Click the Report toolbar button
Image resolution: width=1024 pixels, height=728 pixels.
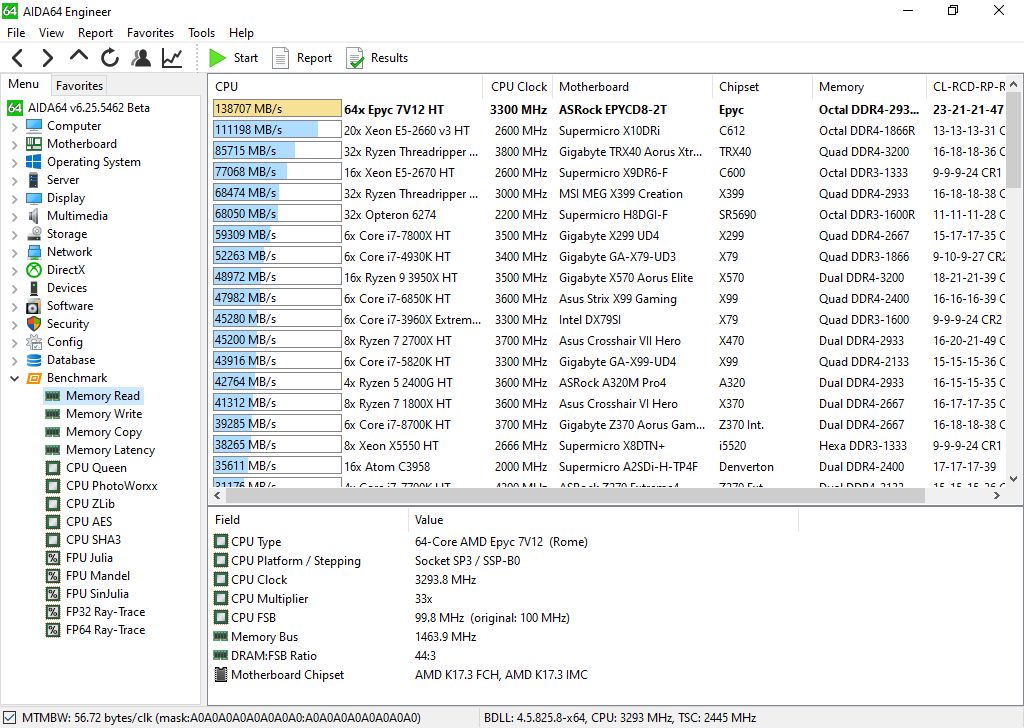302,58
